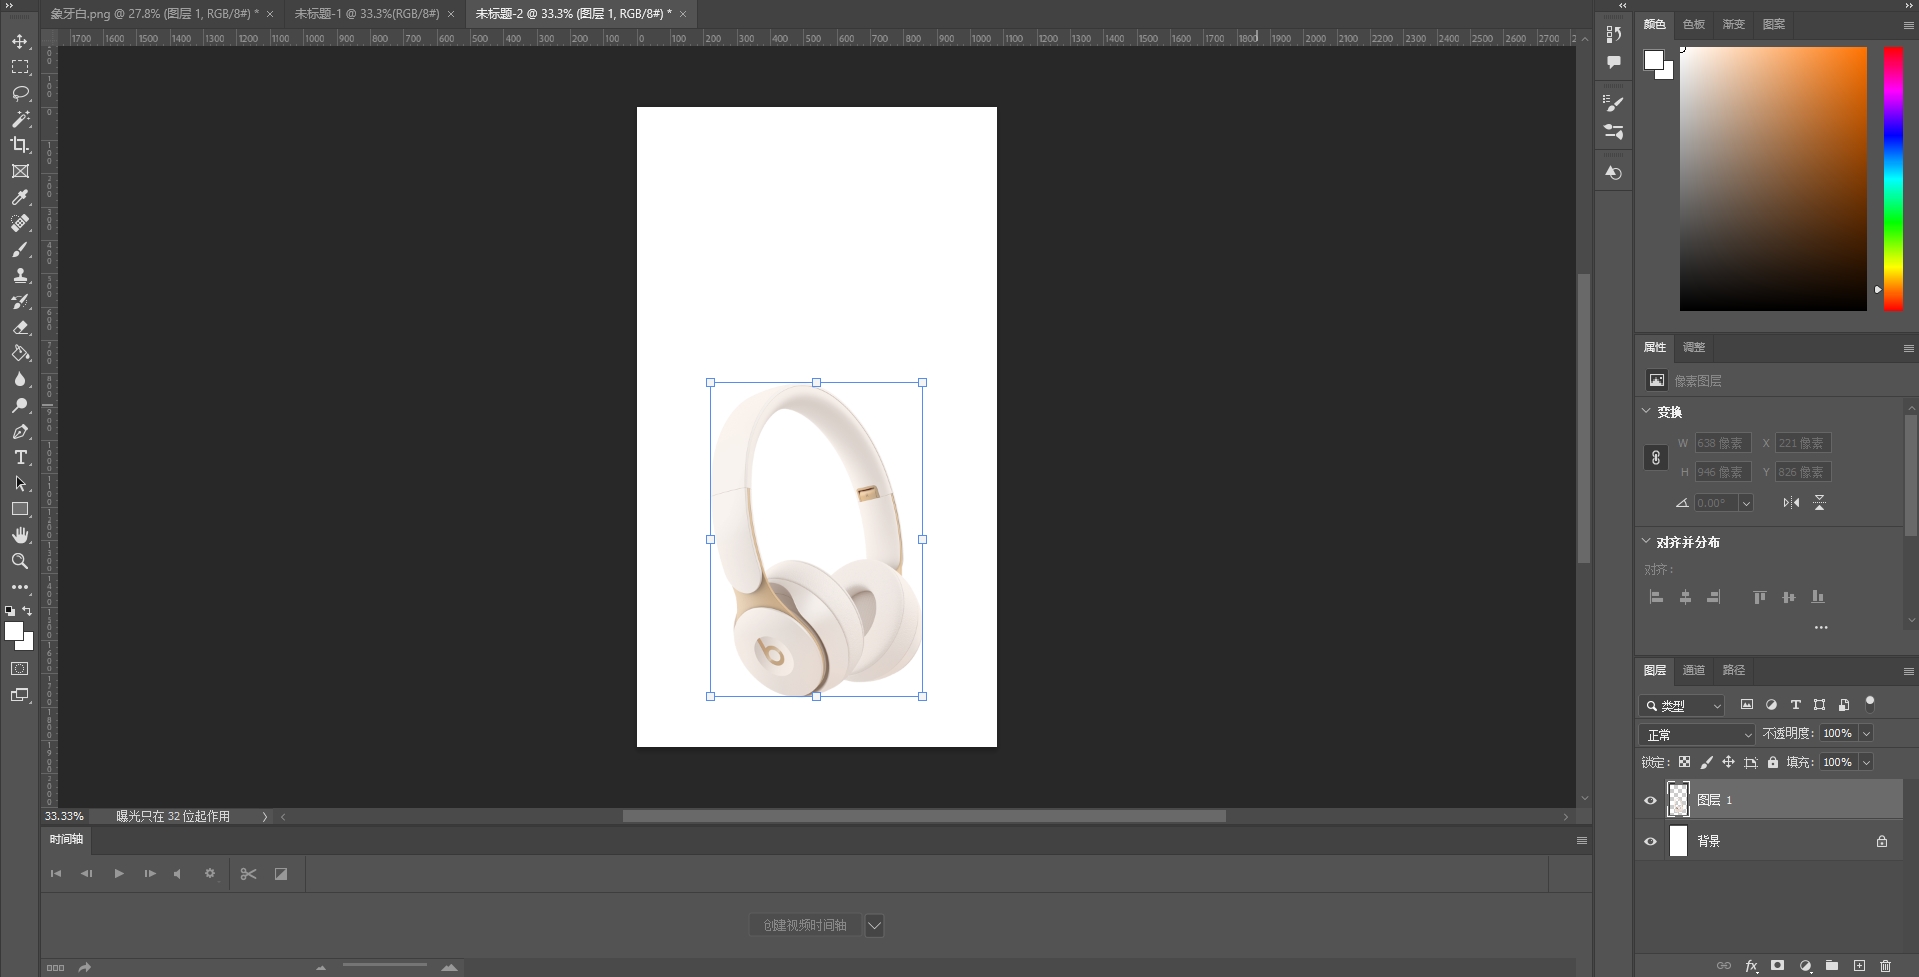Toggle the width-height link constraint

coord(1656,458)
